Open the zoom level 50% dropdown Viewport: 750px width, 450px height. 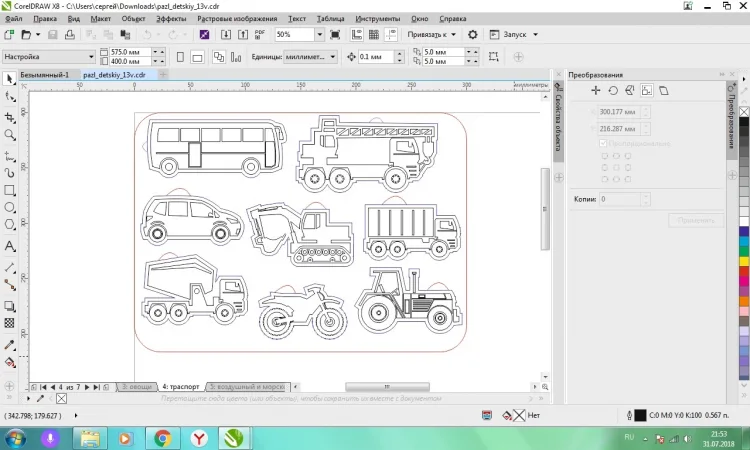(x=320, y=34)
